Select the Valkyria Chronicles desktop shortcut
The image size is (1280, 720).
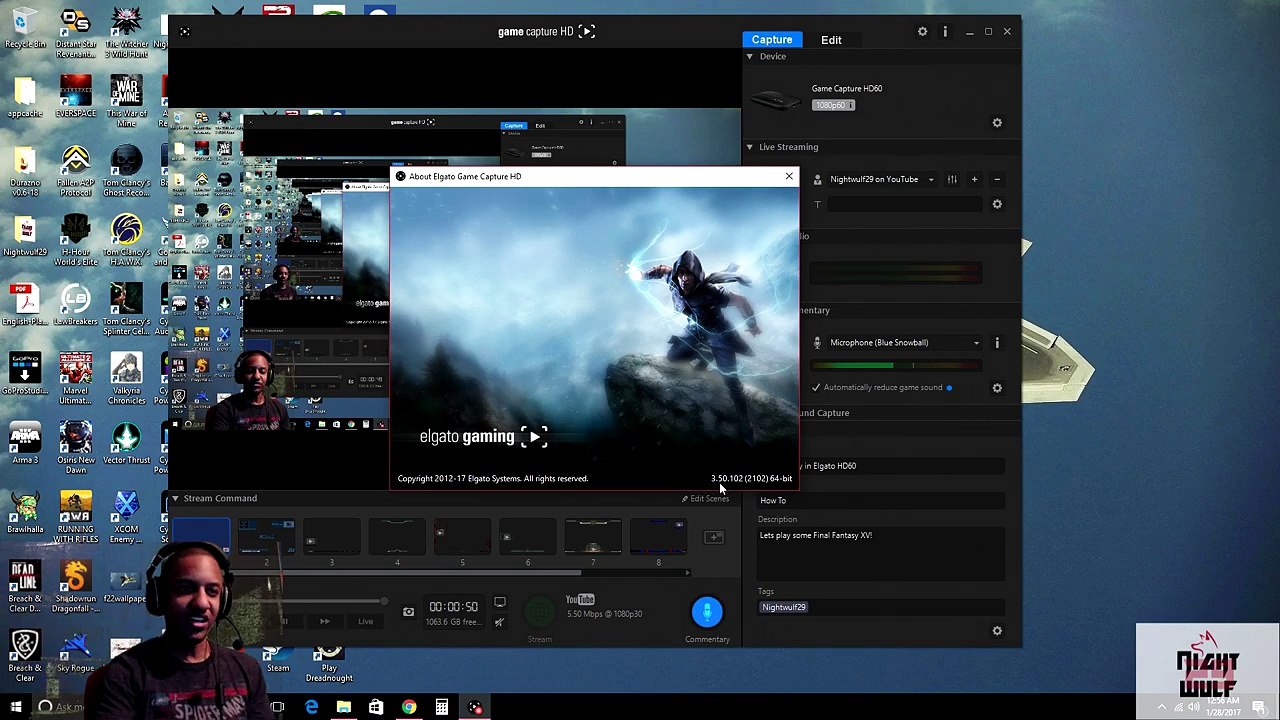126,378
